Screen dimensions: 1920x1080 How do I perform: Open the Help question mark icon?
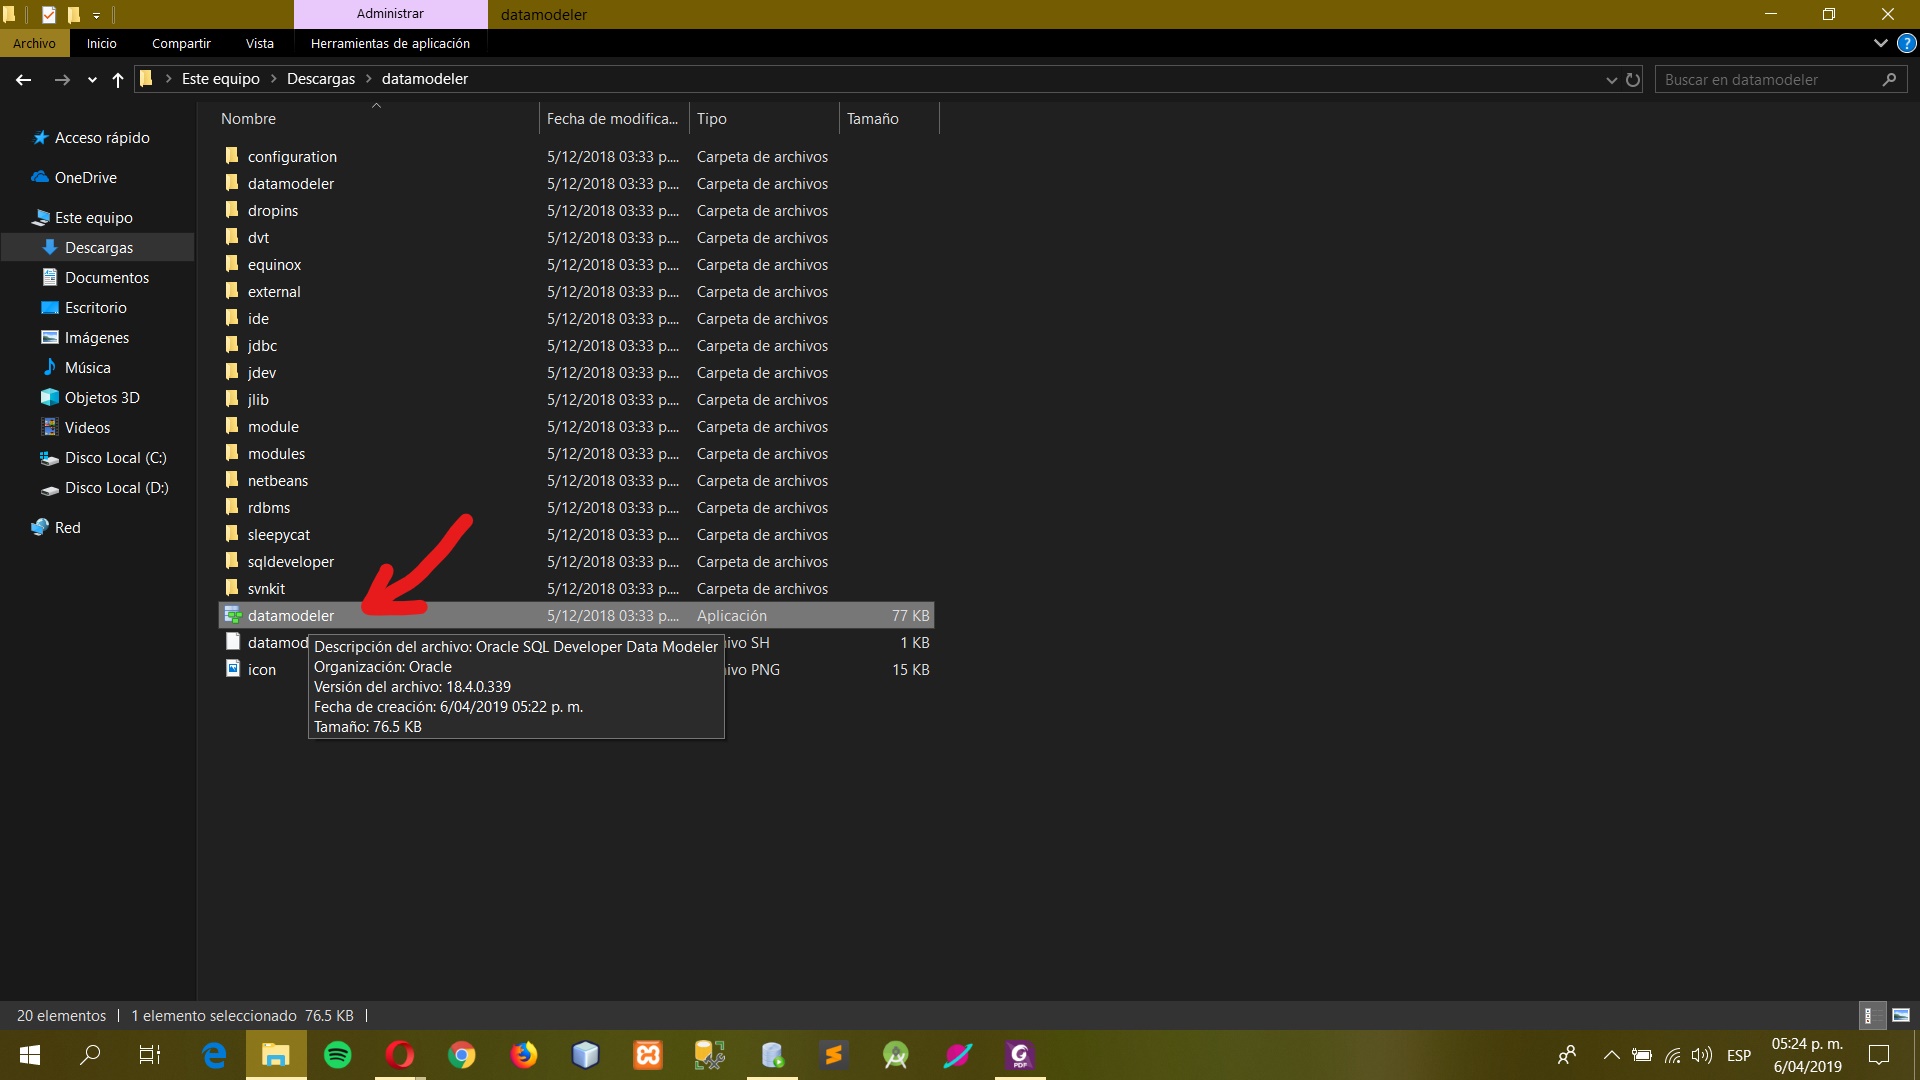(x=1906, y=44)
